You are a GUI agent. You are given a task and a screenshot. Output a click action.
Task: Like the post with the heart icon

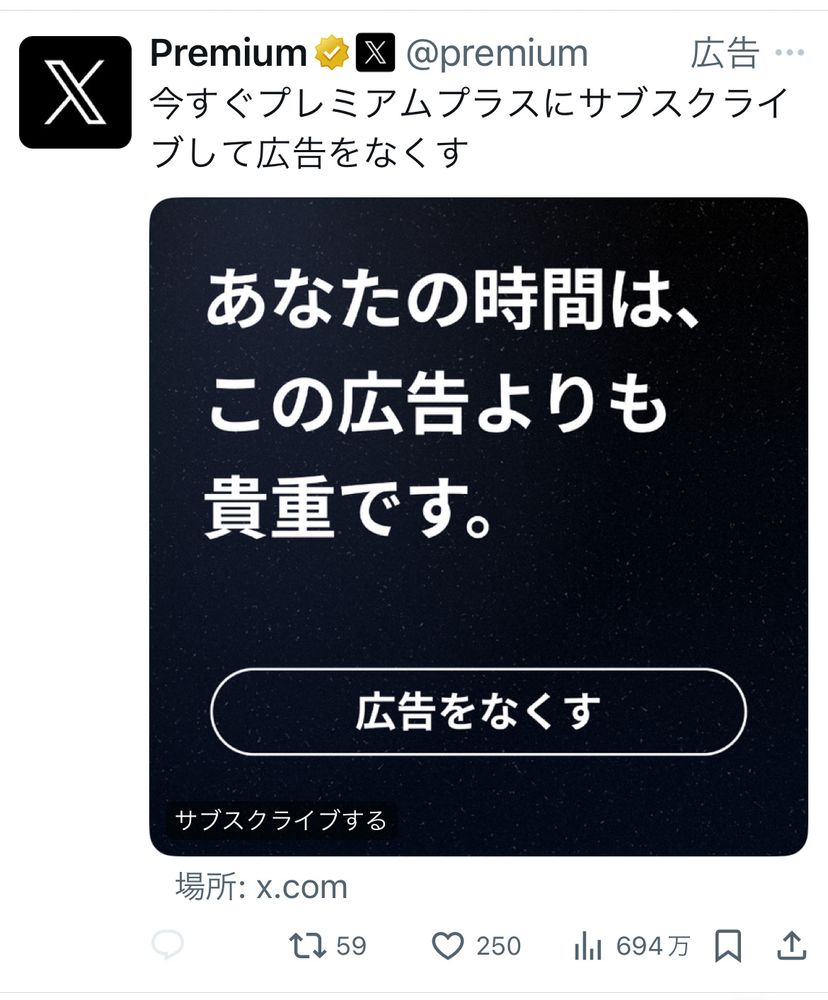(448, 946)
